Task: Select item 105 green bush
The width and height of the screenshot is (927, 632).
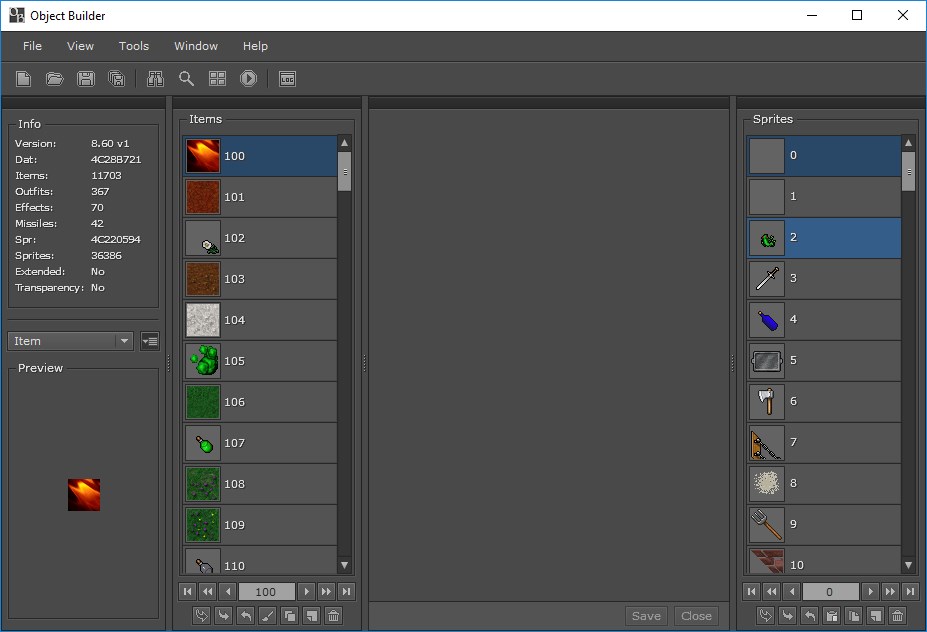Action: click(x=260, y=361)
